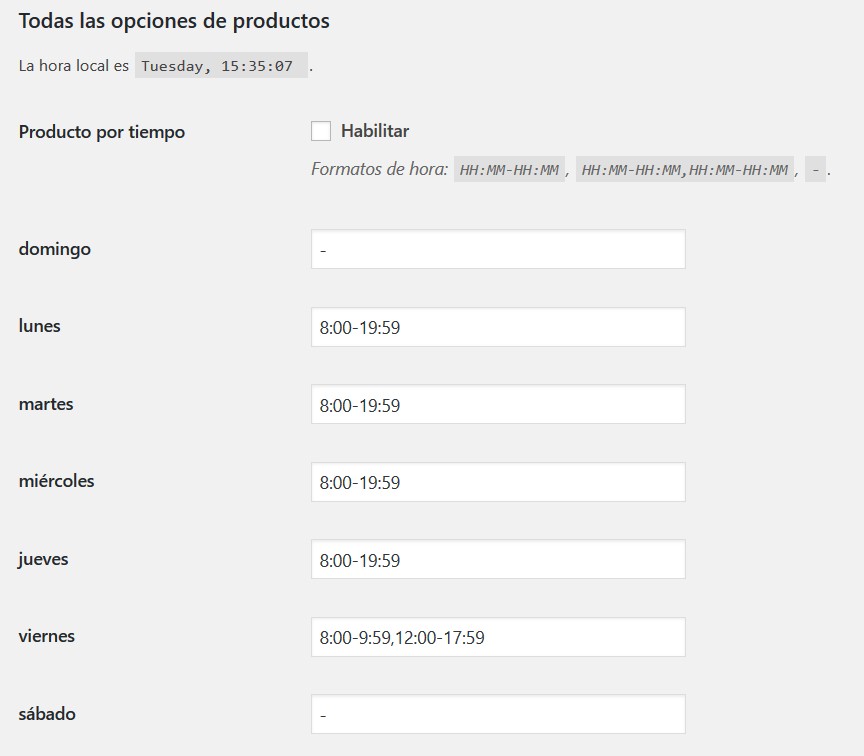This screenshot has height=756, width=864.
Task: Click the Todas las opciones de productos heading
Action: (174, 21)
